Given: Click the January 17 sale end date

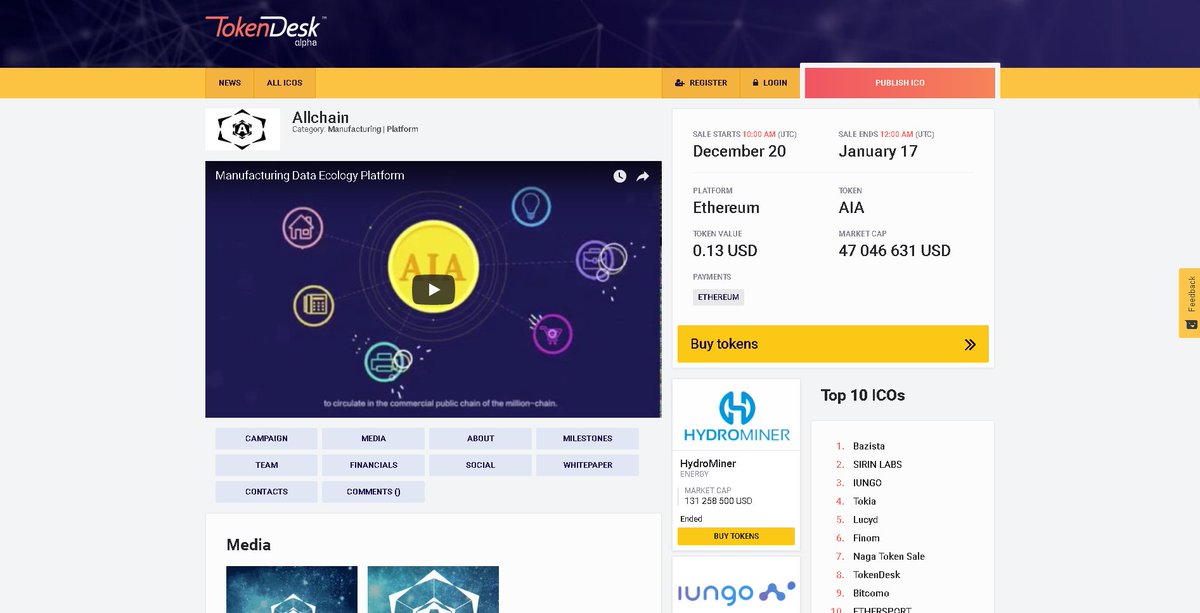Looking at the screenshot, I should 878,152.
